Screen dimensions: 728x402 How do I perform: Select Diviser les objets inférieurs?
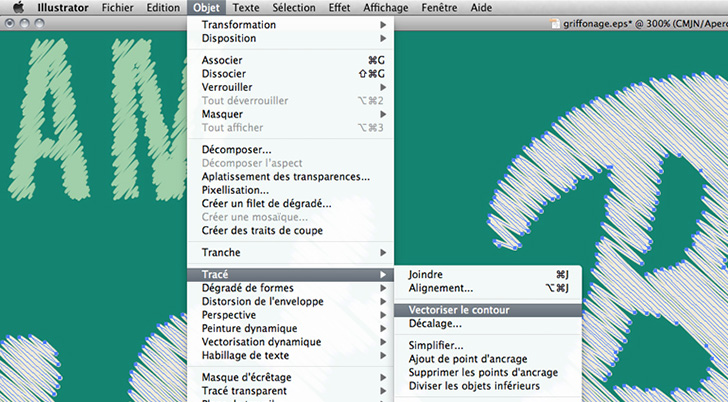click(x=488, y=386)
